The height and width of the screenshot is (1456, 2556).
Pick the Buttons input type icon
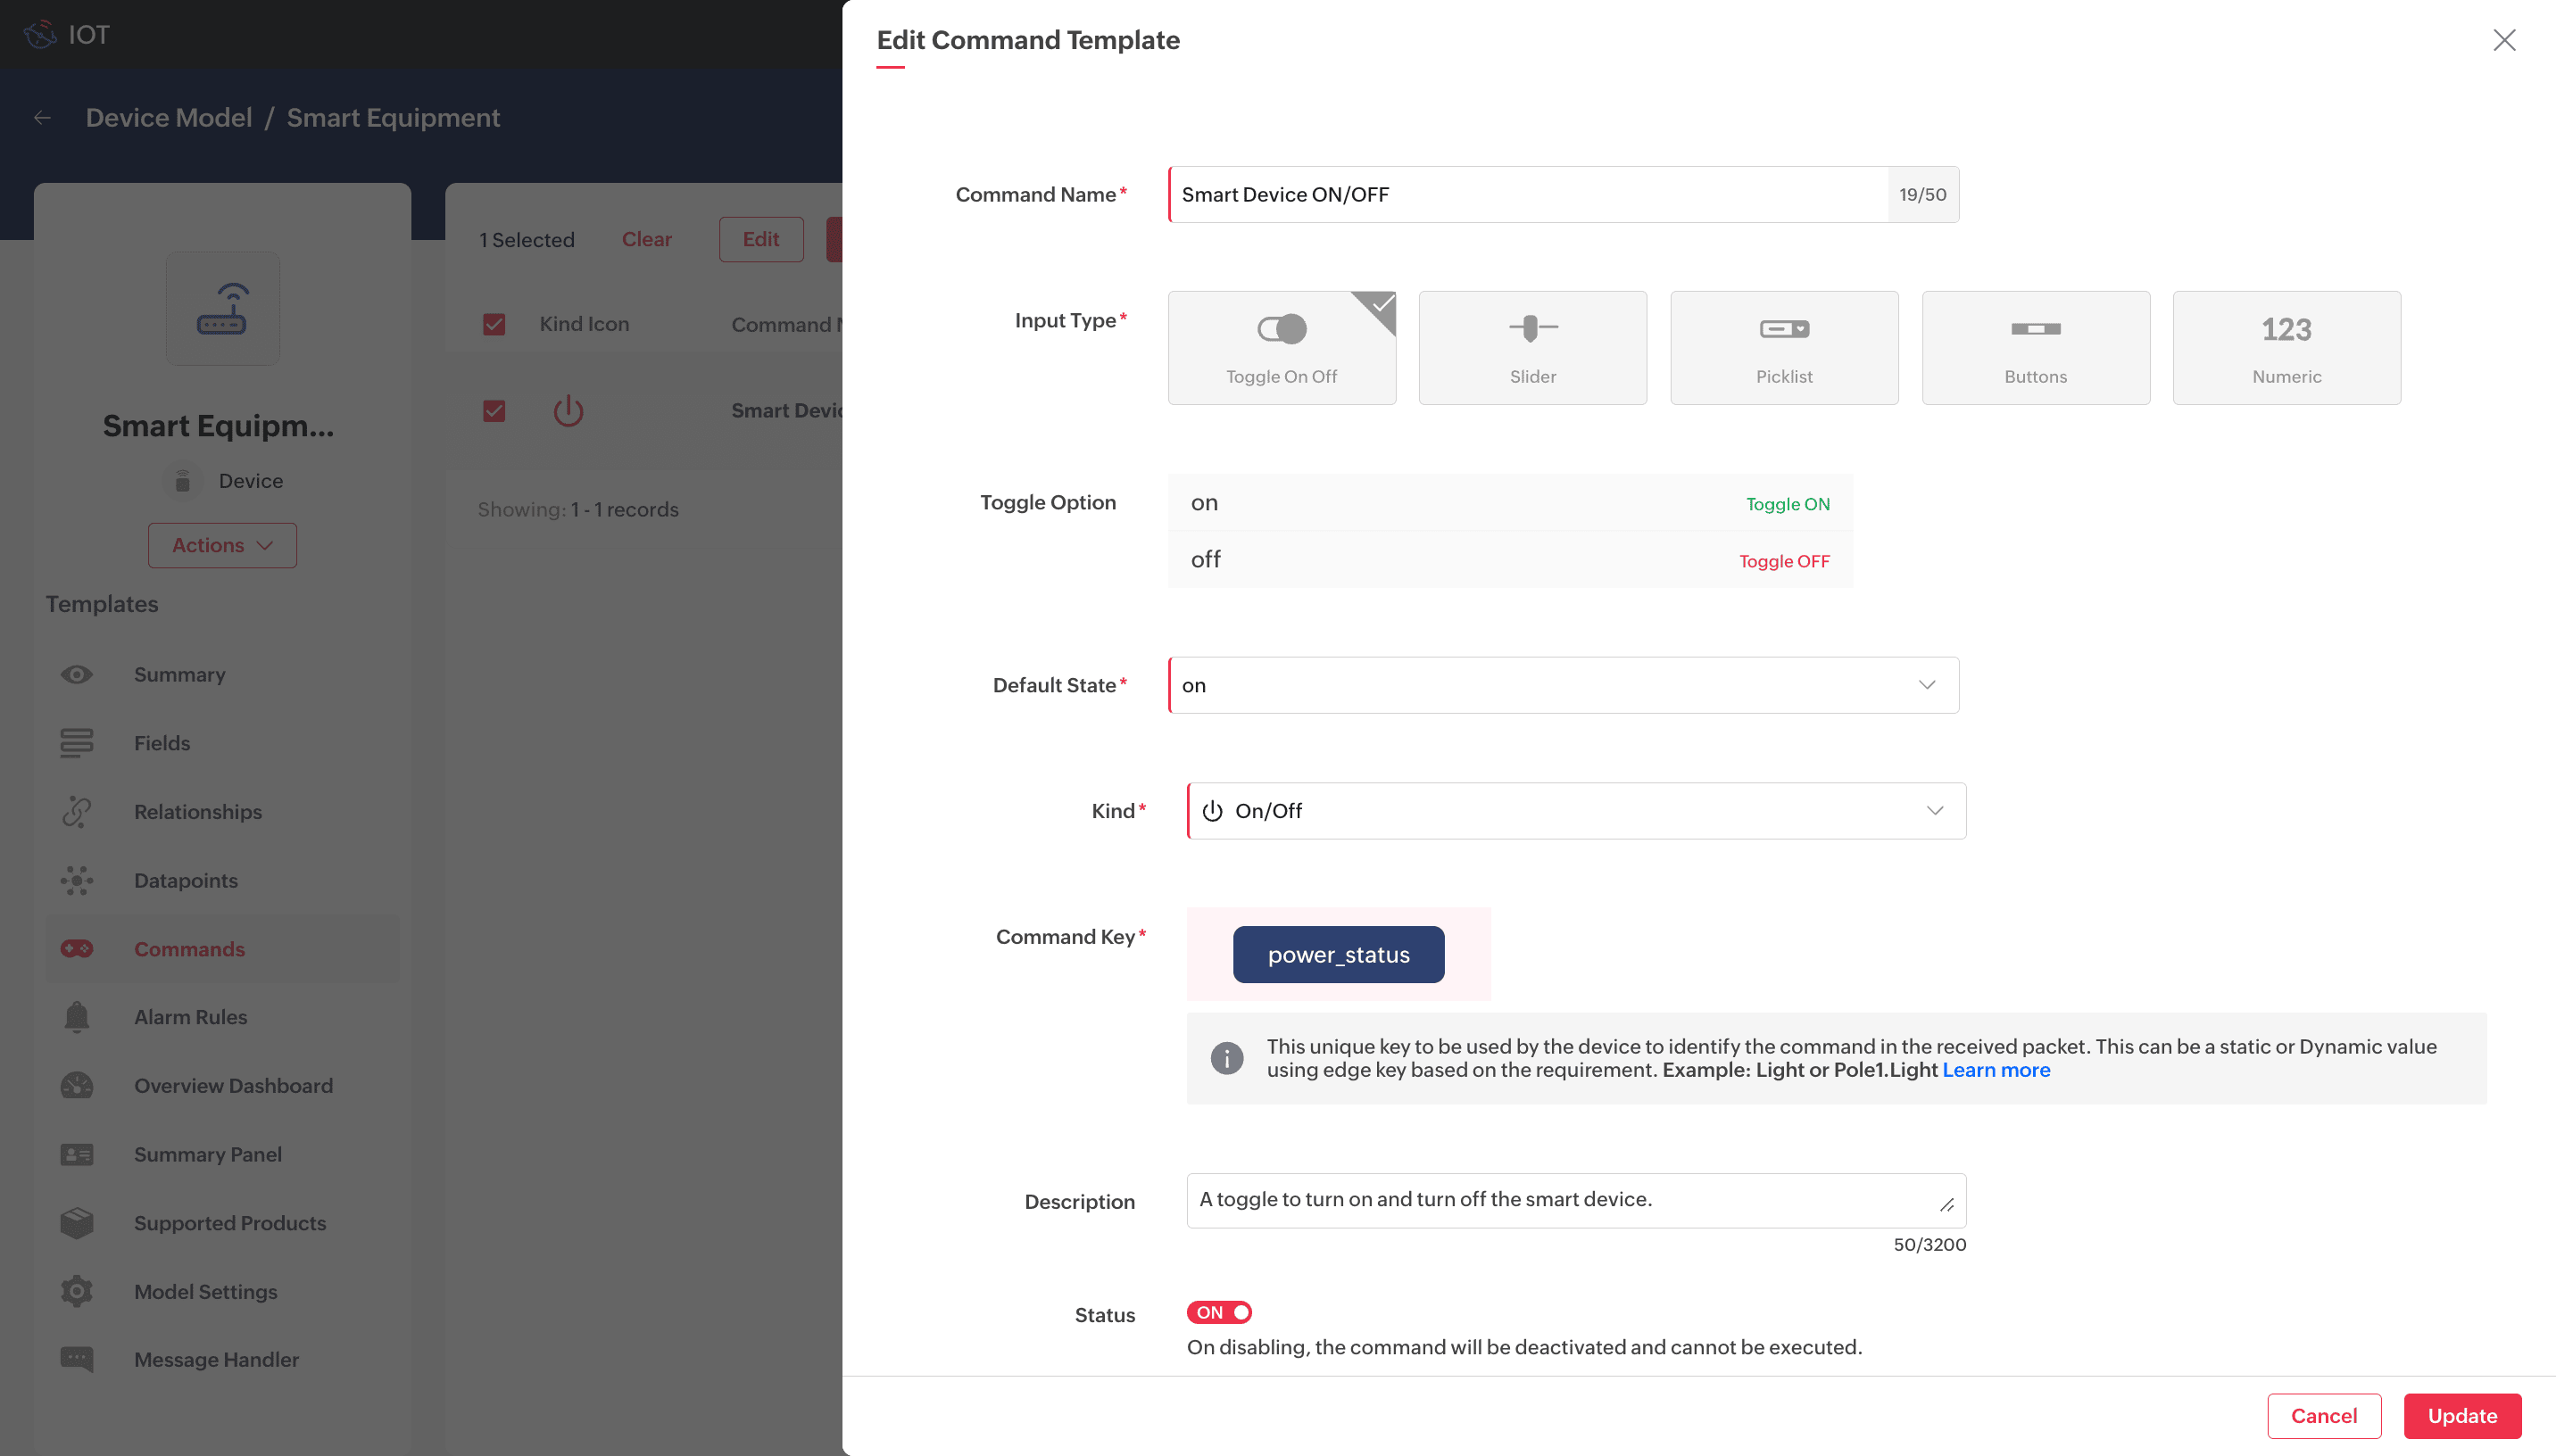pos(2035,328)
